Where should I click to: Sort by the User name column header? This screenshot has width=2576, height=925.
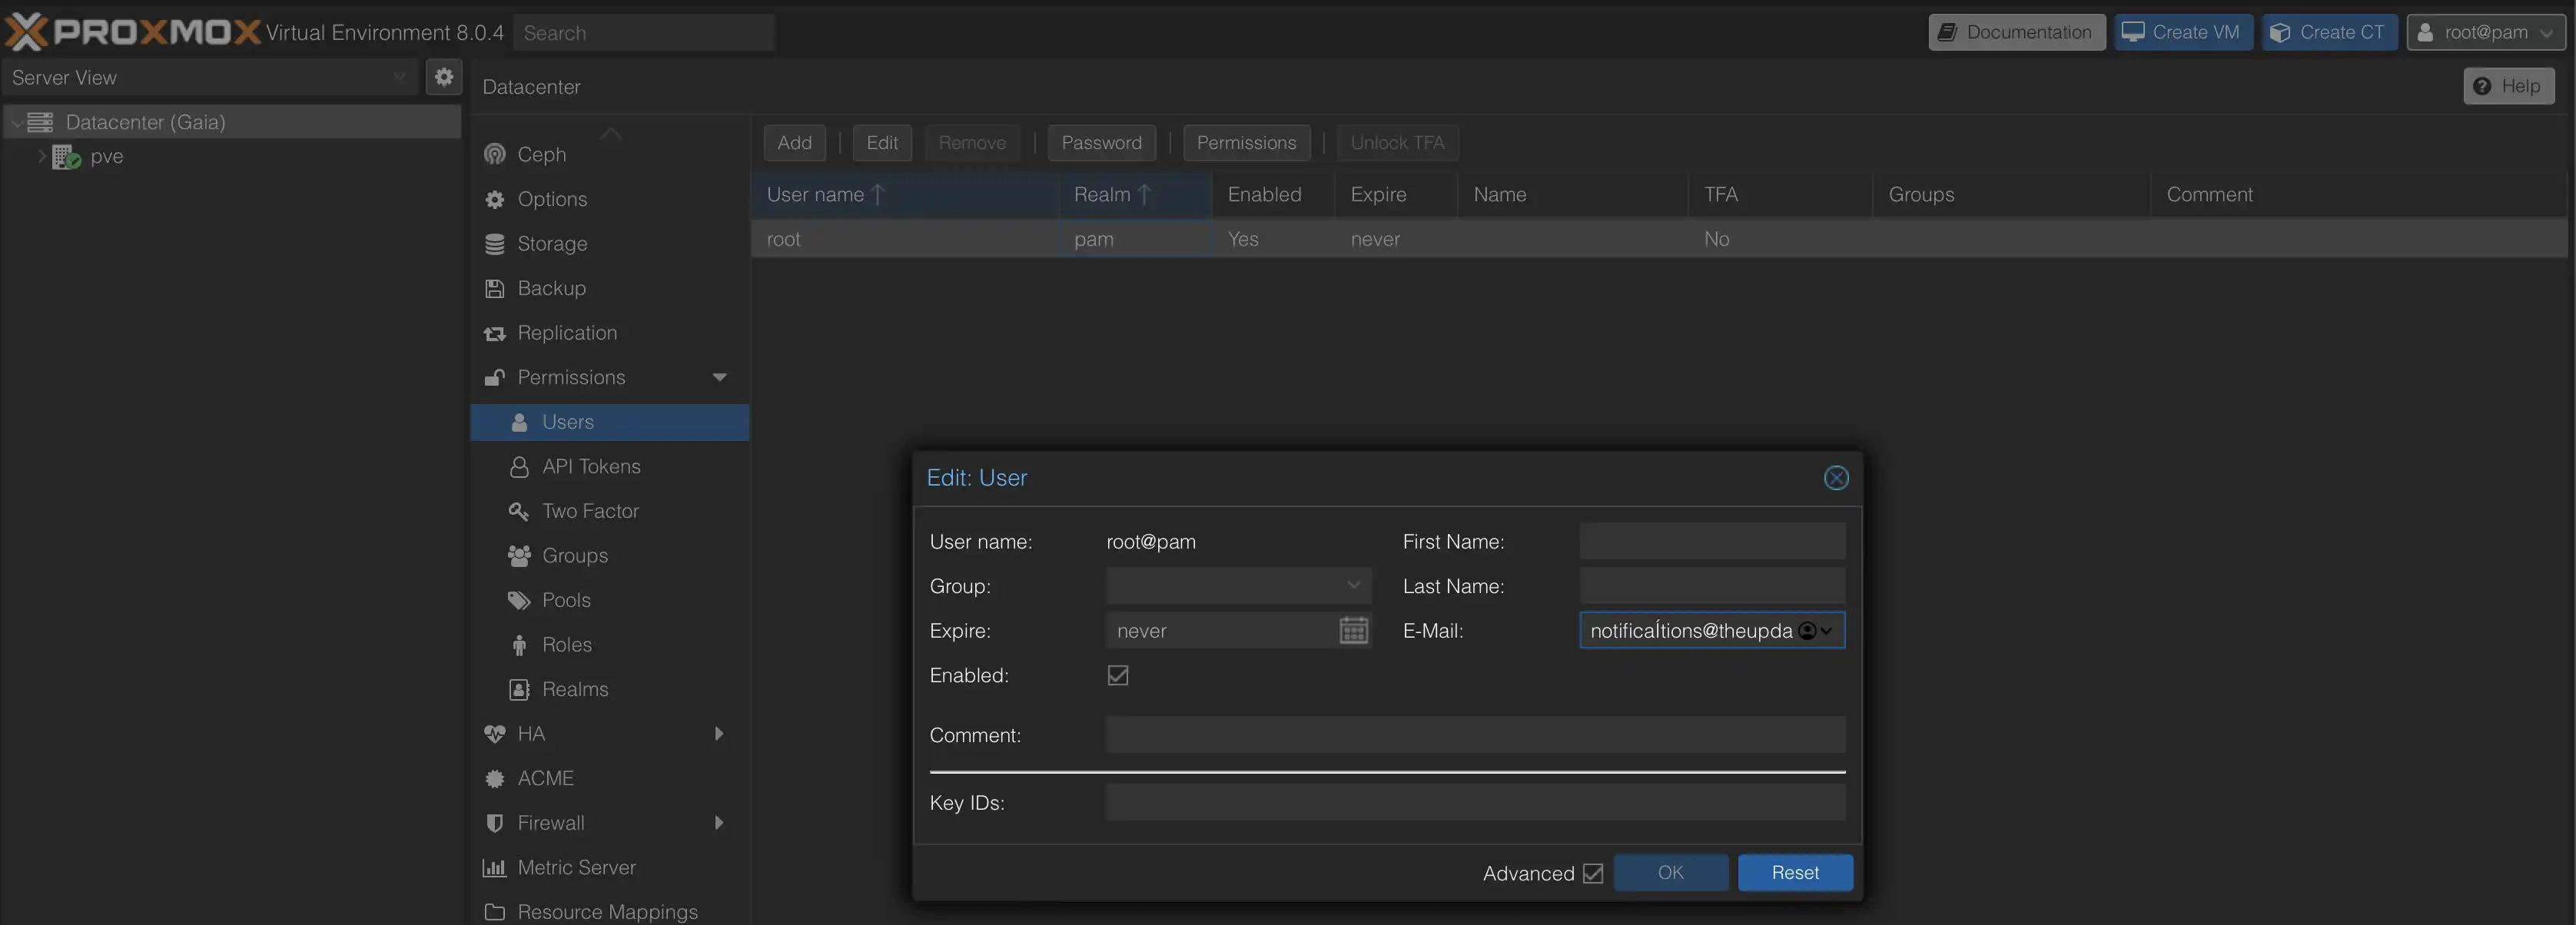click(x=904, y=195)
